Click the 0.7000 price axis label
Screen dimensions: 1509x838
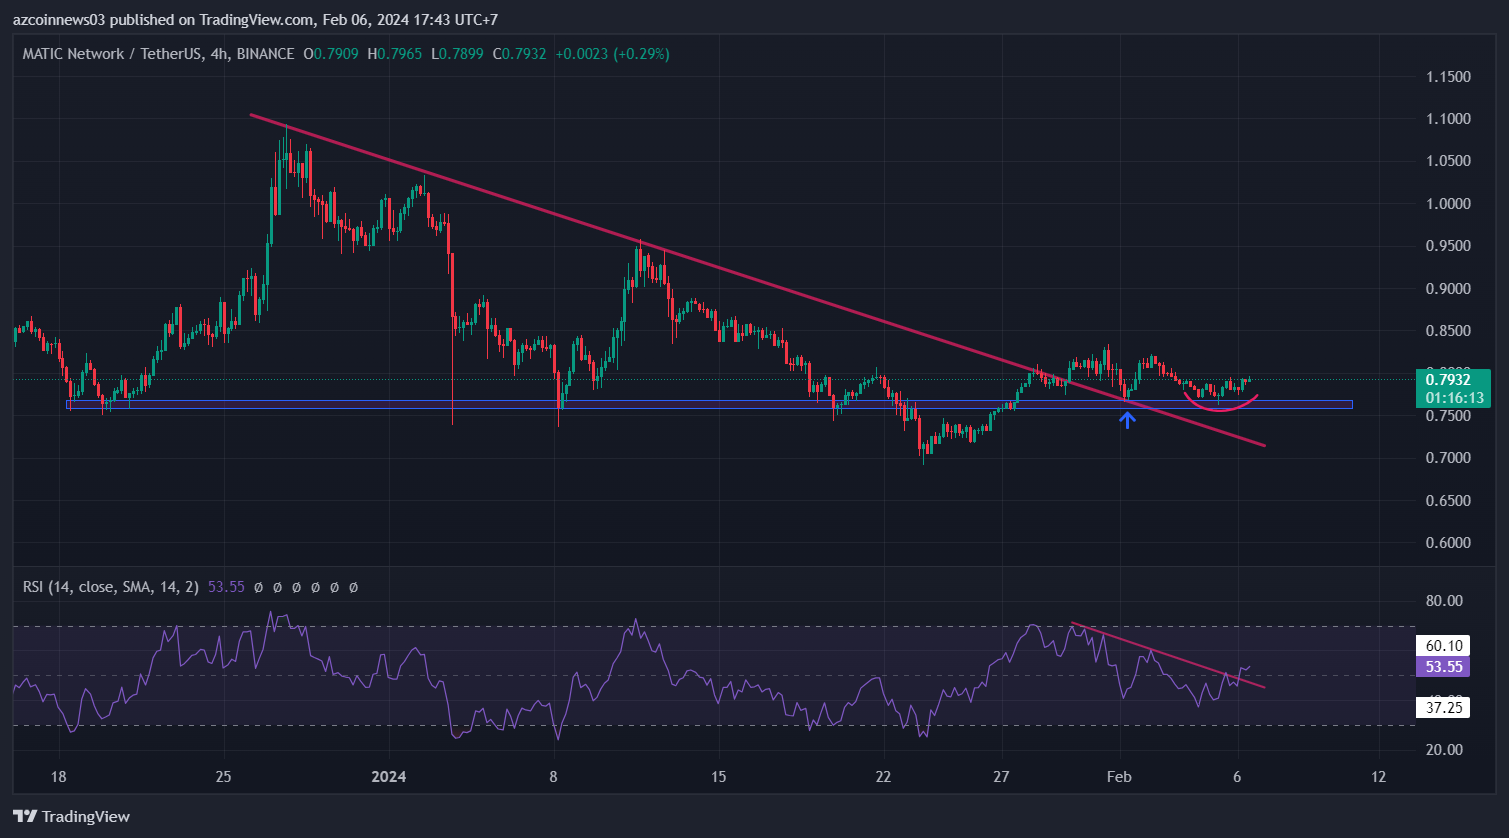point(1446,458)
